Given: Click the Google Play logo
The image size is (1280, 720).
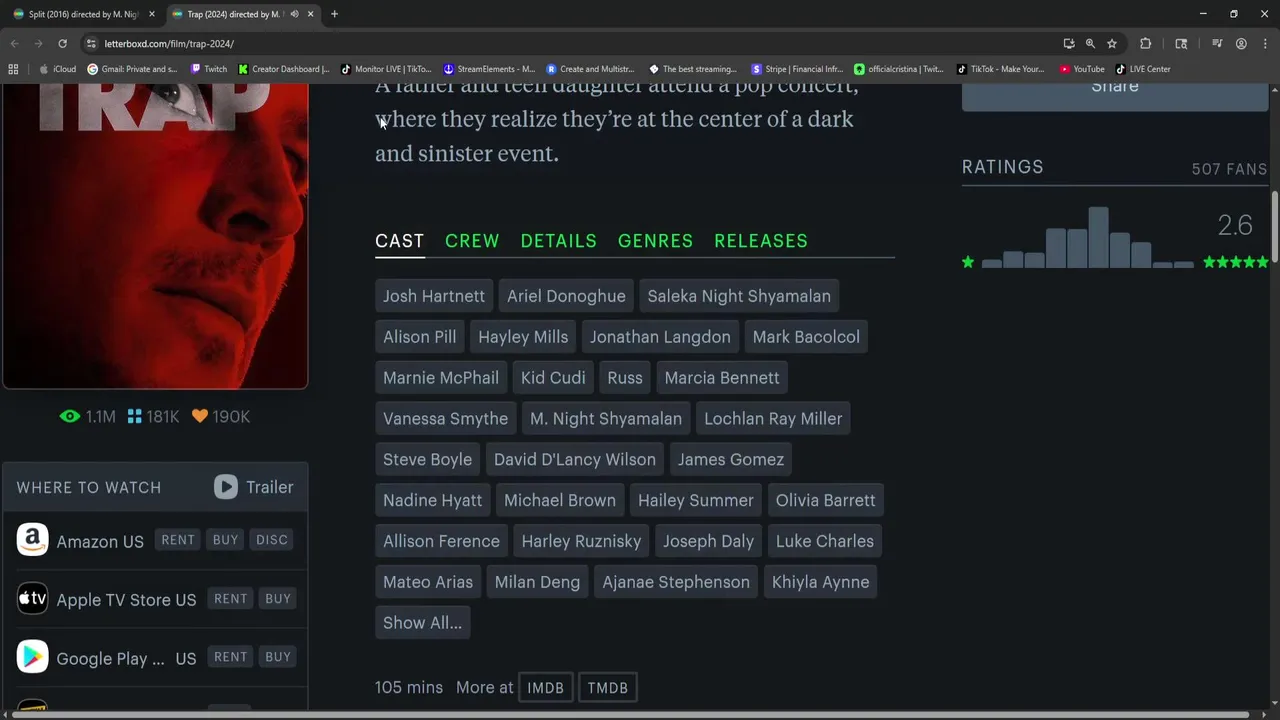Looking at the screenshot, I should click(32, 657).
